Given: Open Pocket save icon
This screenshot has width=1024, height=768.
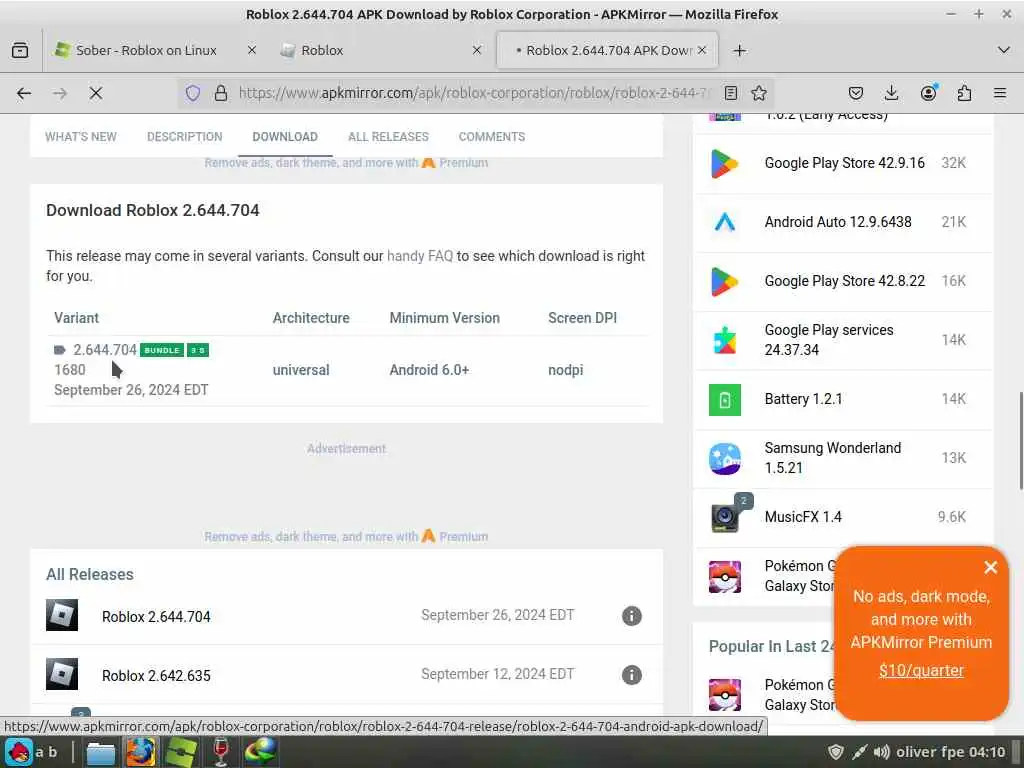Looking at the screenshot, I should [856, 93].
